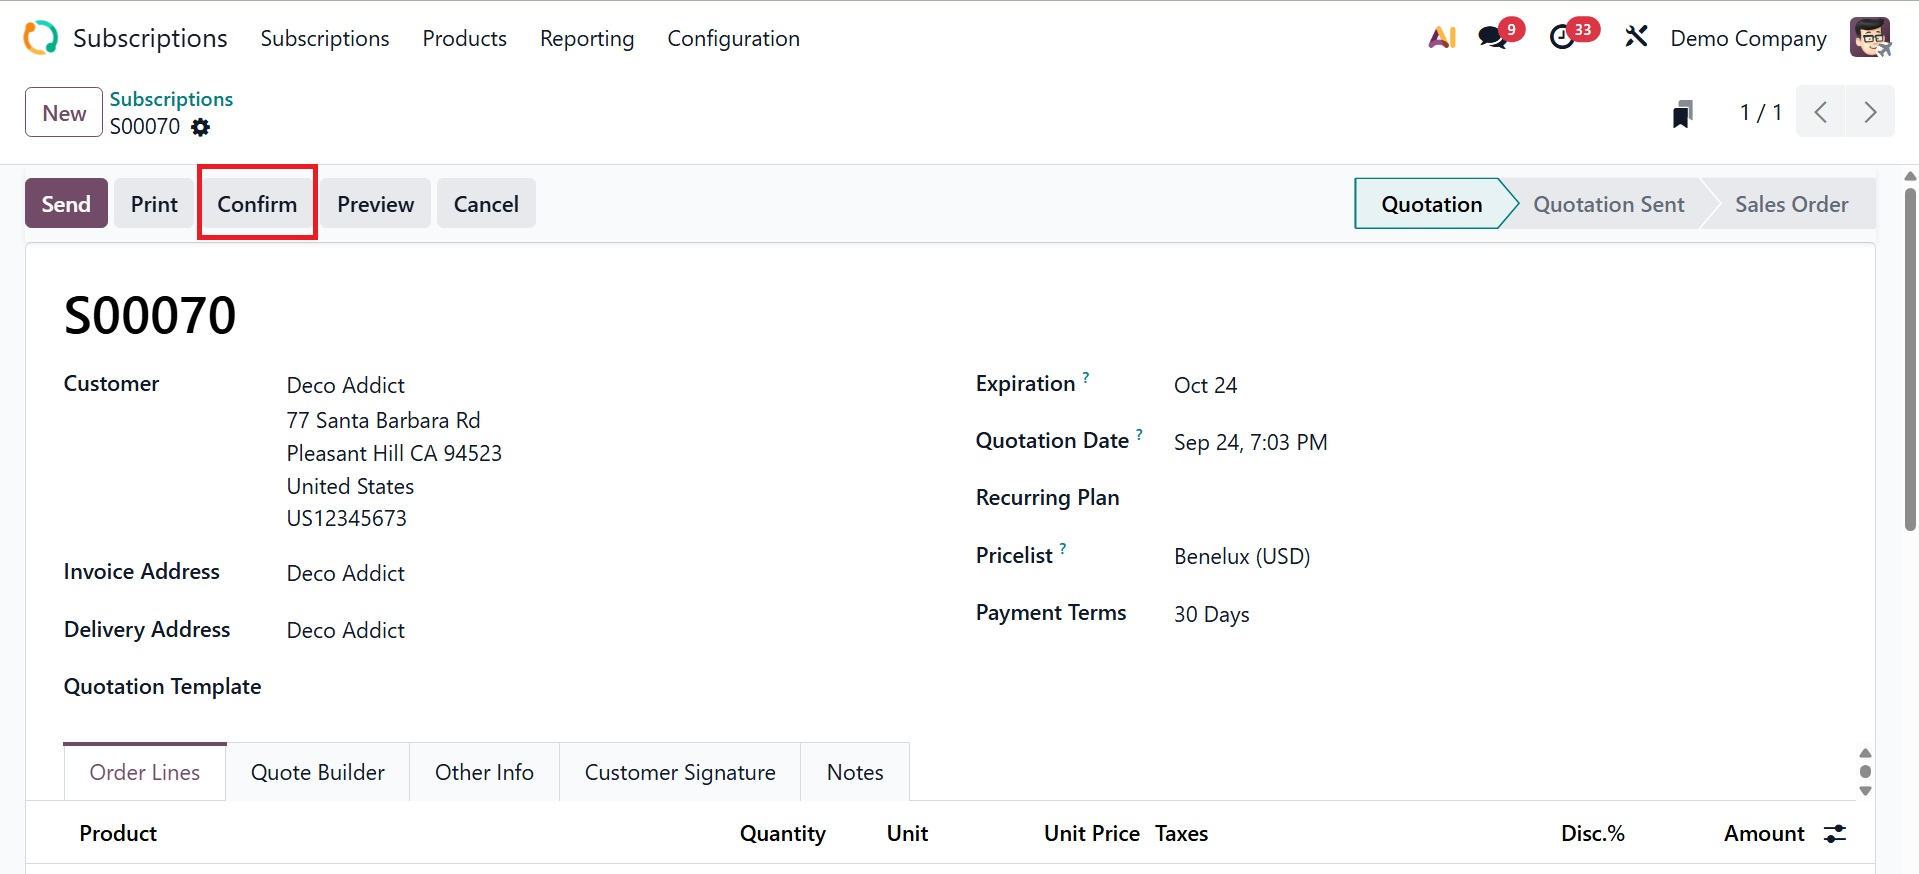Click the bookmark icon near the pager
Image resolution: width=1919 pixels, height=874 pixels.
tap(1683, 113)
